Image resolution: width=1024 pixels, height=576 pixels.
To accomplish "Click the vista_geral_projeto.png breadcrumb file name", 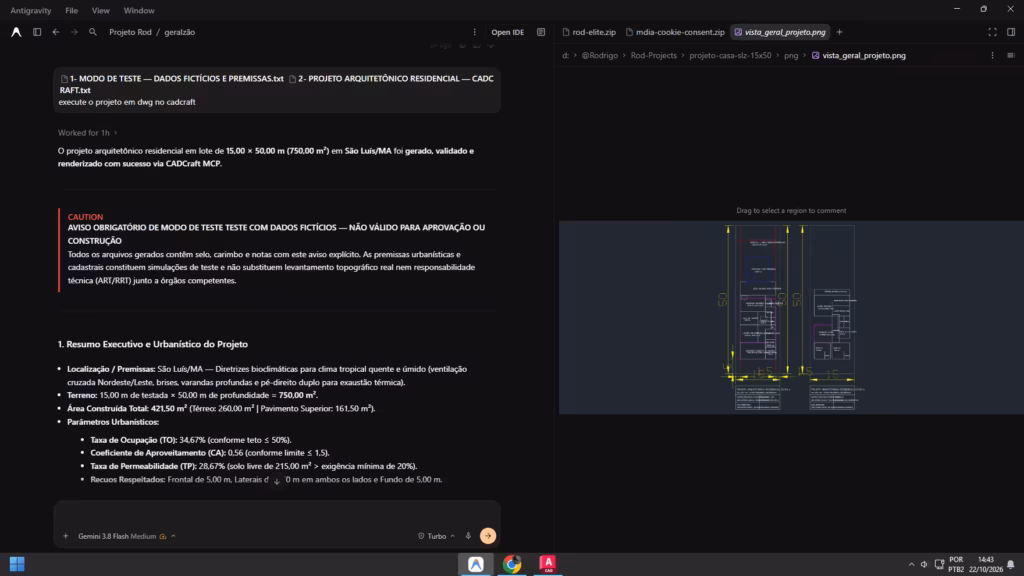I will click(863, 56).
